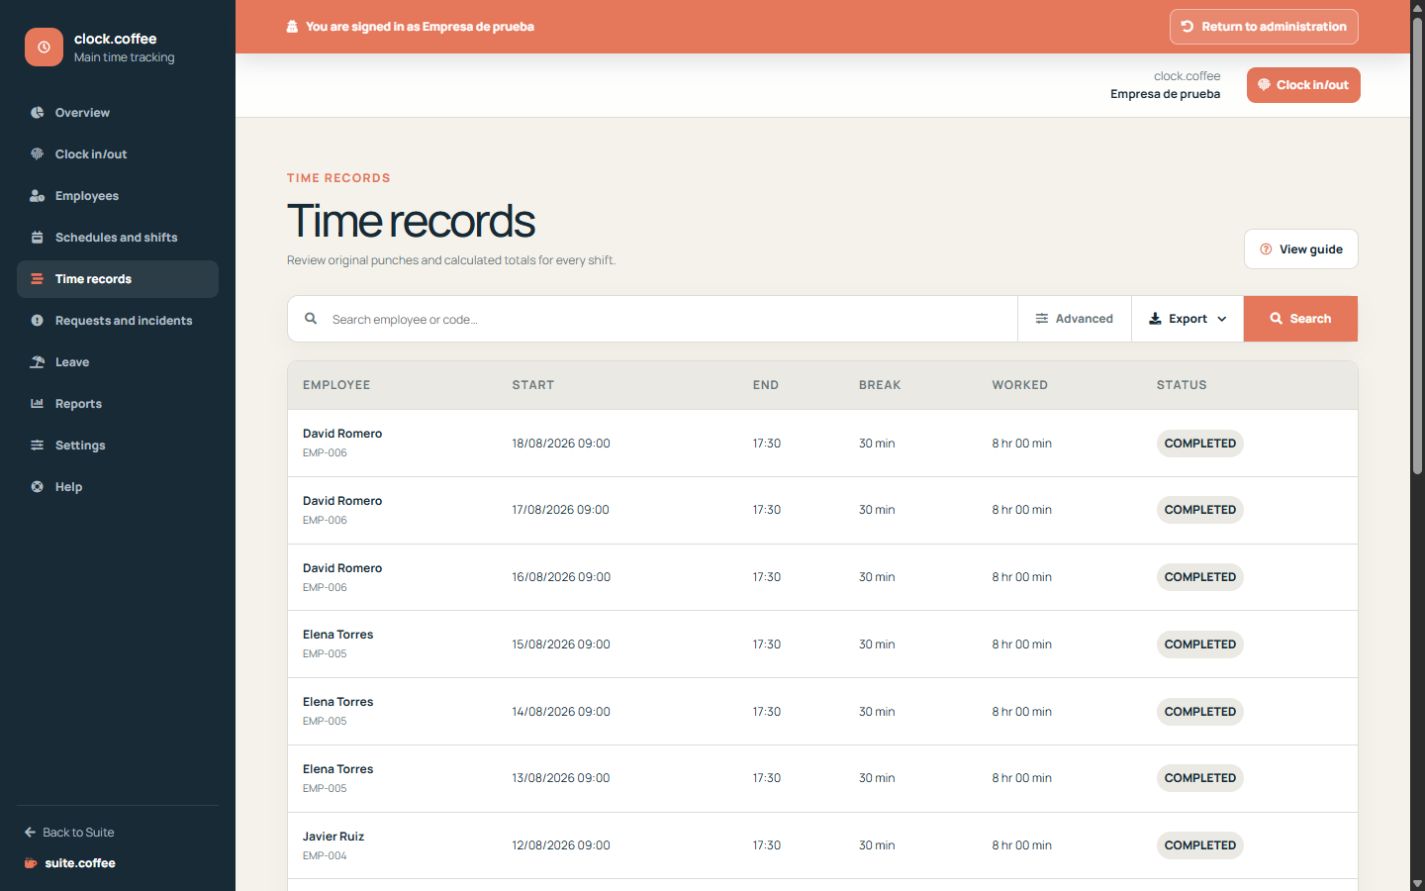Select Javier Ruiz in the 12/08/2026 row
The width and height of the screenshot is (1425, 891).
coord(334,836)
